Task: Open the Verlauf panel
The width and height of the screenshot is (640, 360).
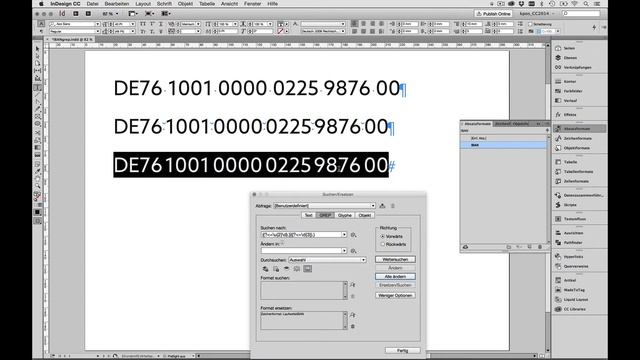Action: 570,100
